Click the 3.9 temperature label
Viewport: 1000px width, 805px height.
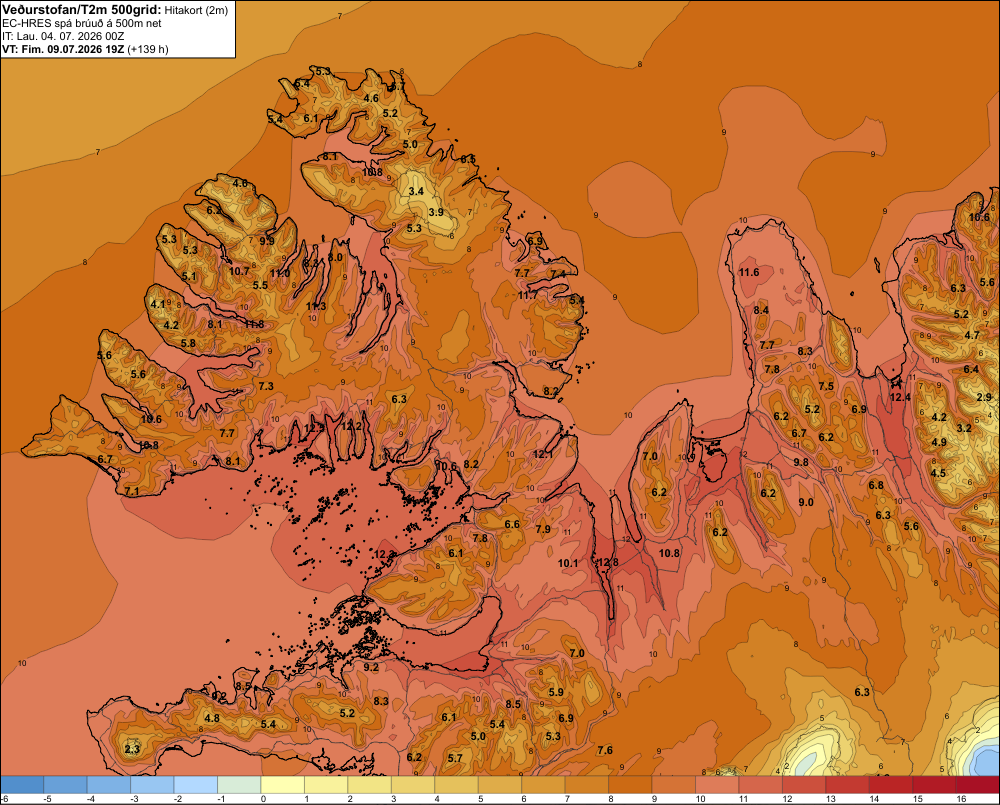(x=436, y=212)
